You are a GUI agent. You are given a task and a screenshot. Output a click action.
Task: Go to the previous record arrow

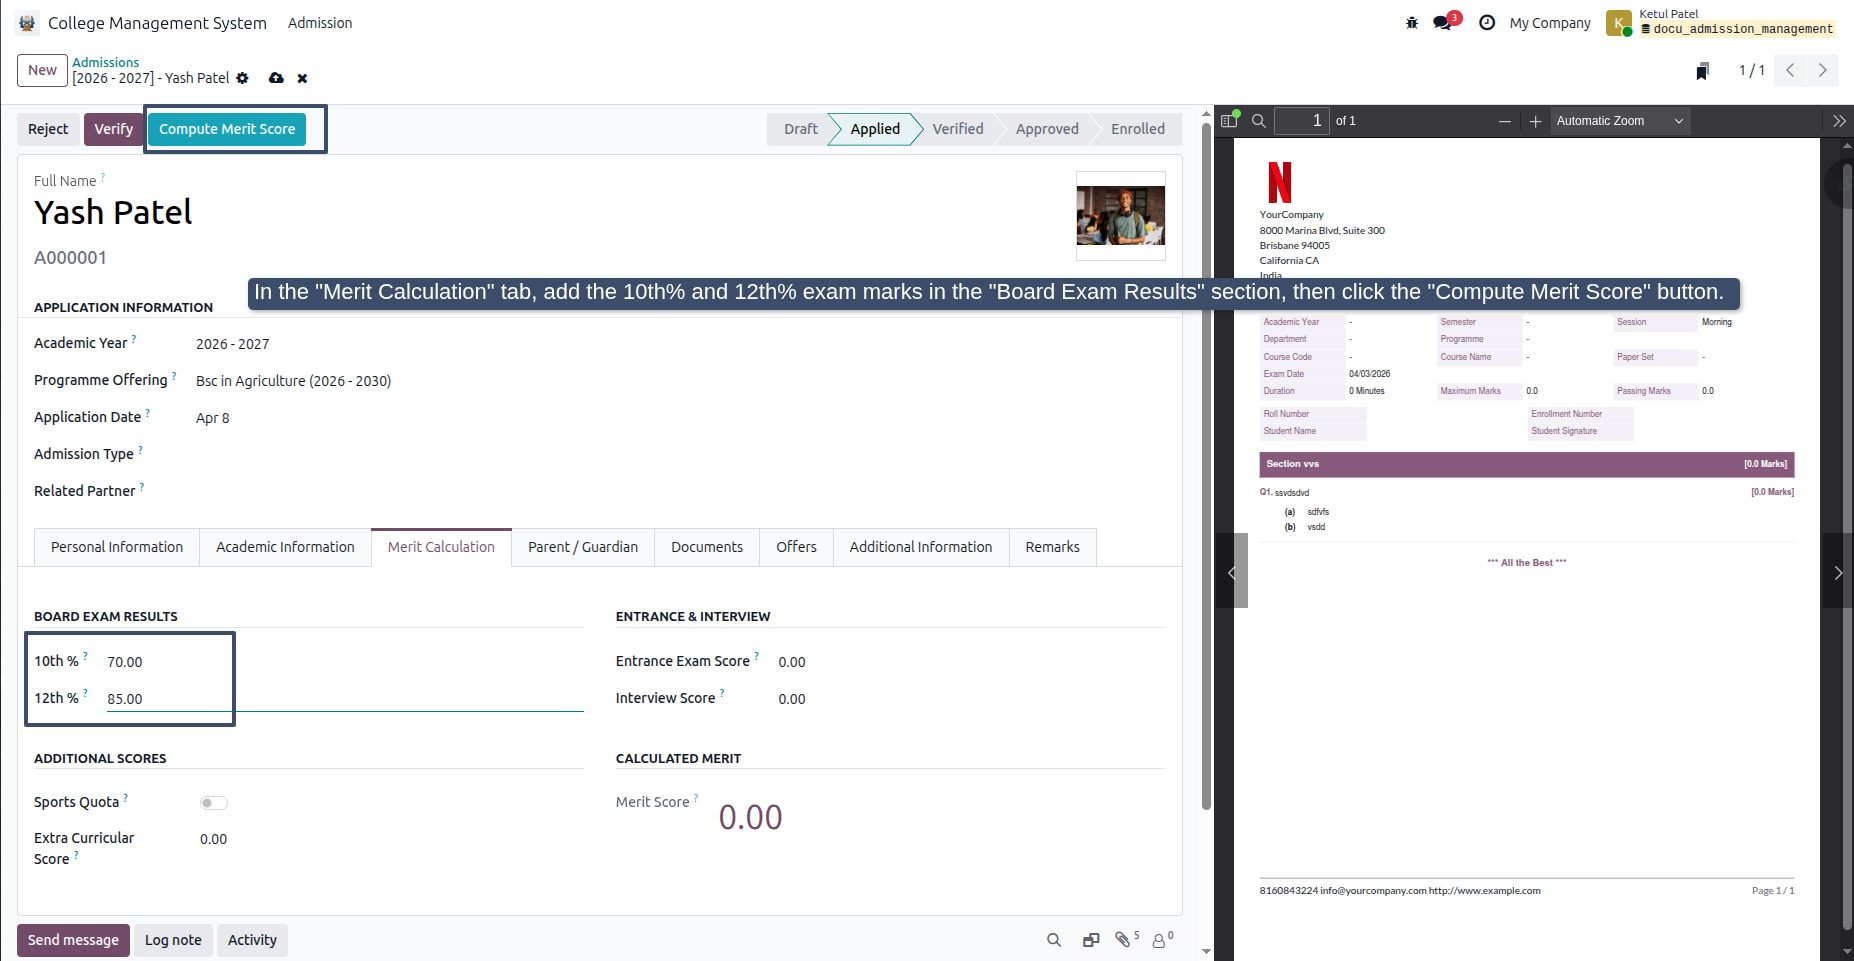coord(1790,70)
